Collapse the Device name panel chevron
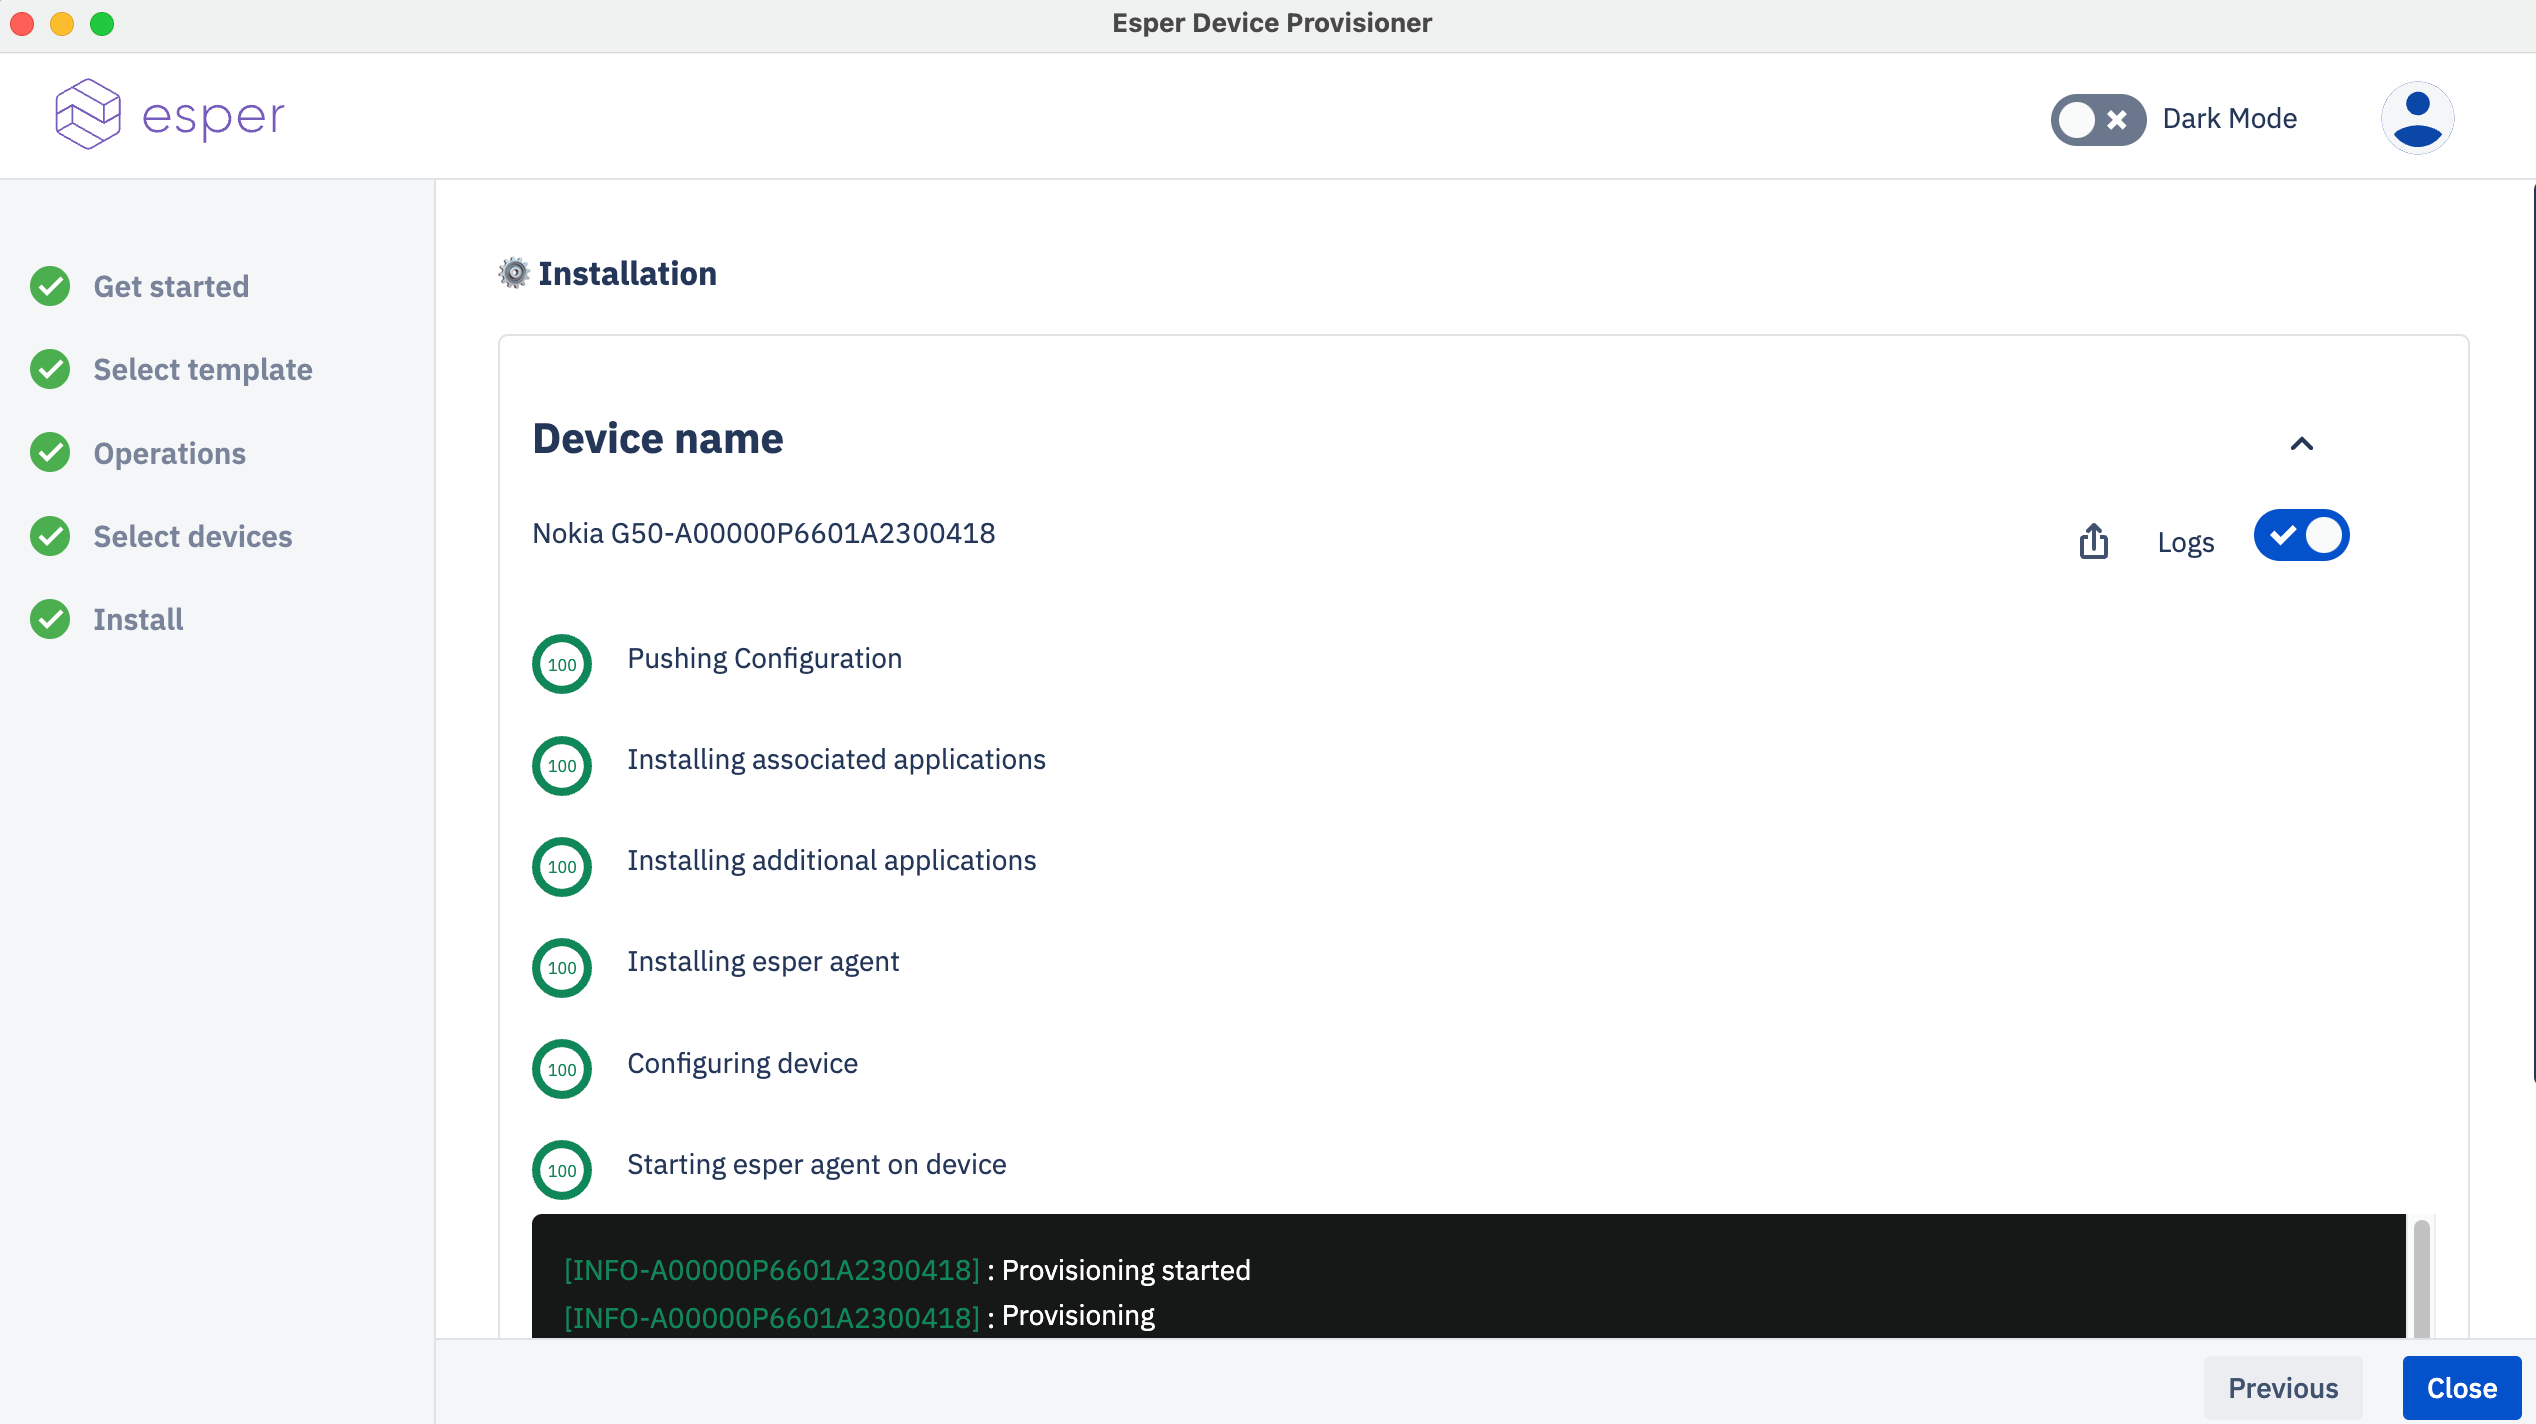2536x1424 pixels. click(x=2302, y=444)
